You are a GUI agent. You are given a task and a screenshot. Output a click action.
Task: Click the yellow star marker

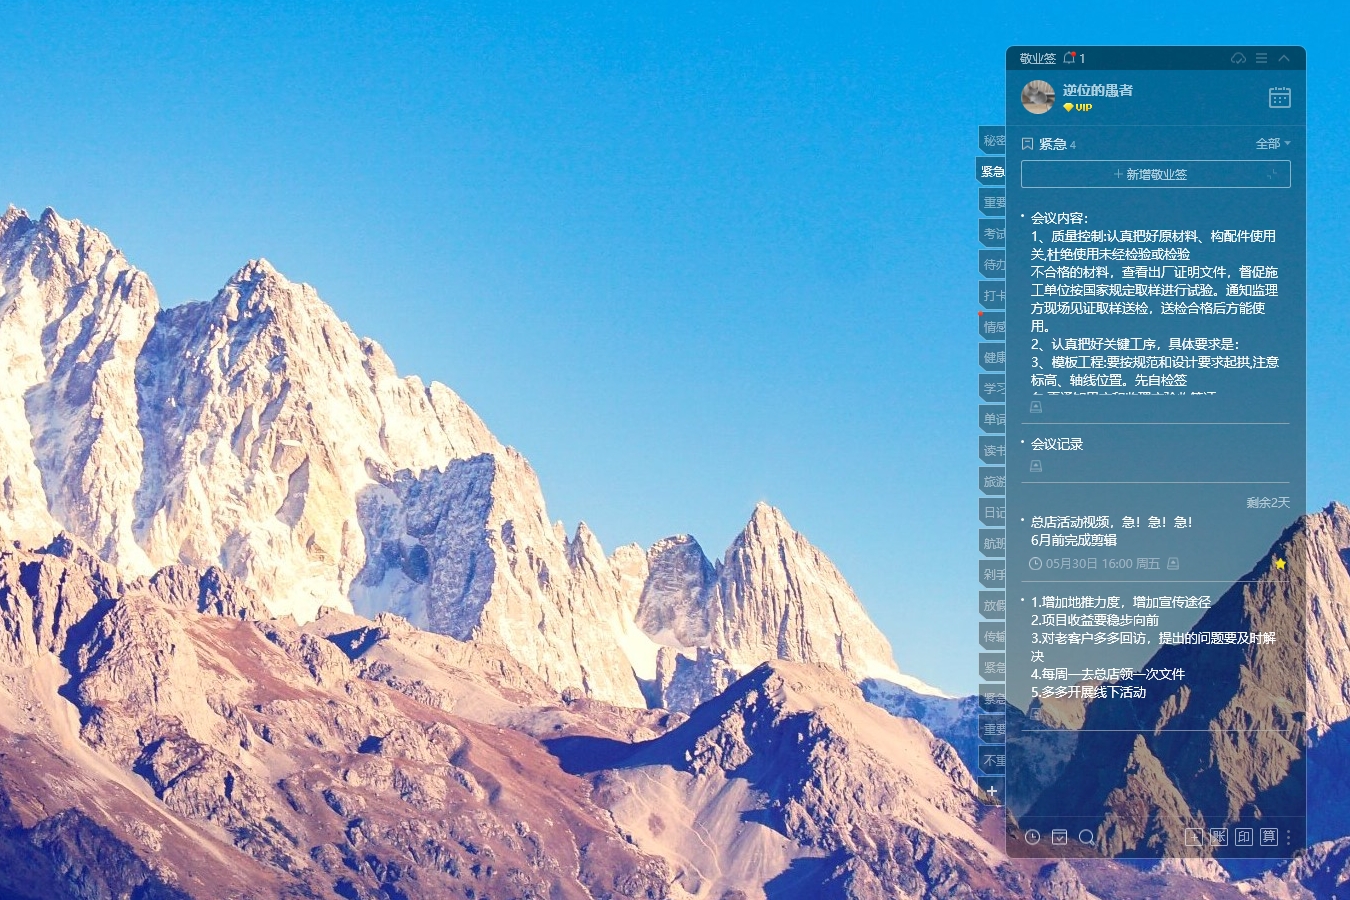tap(1280, 564)
